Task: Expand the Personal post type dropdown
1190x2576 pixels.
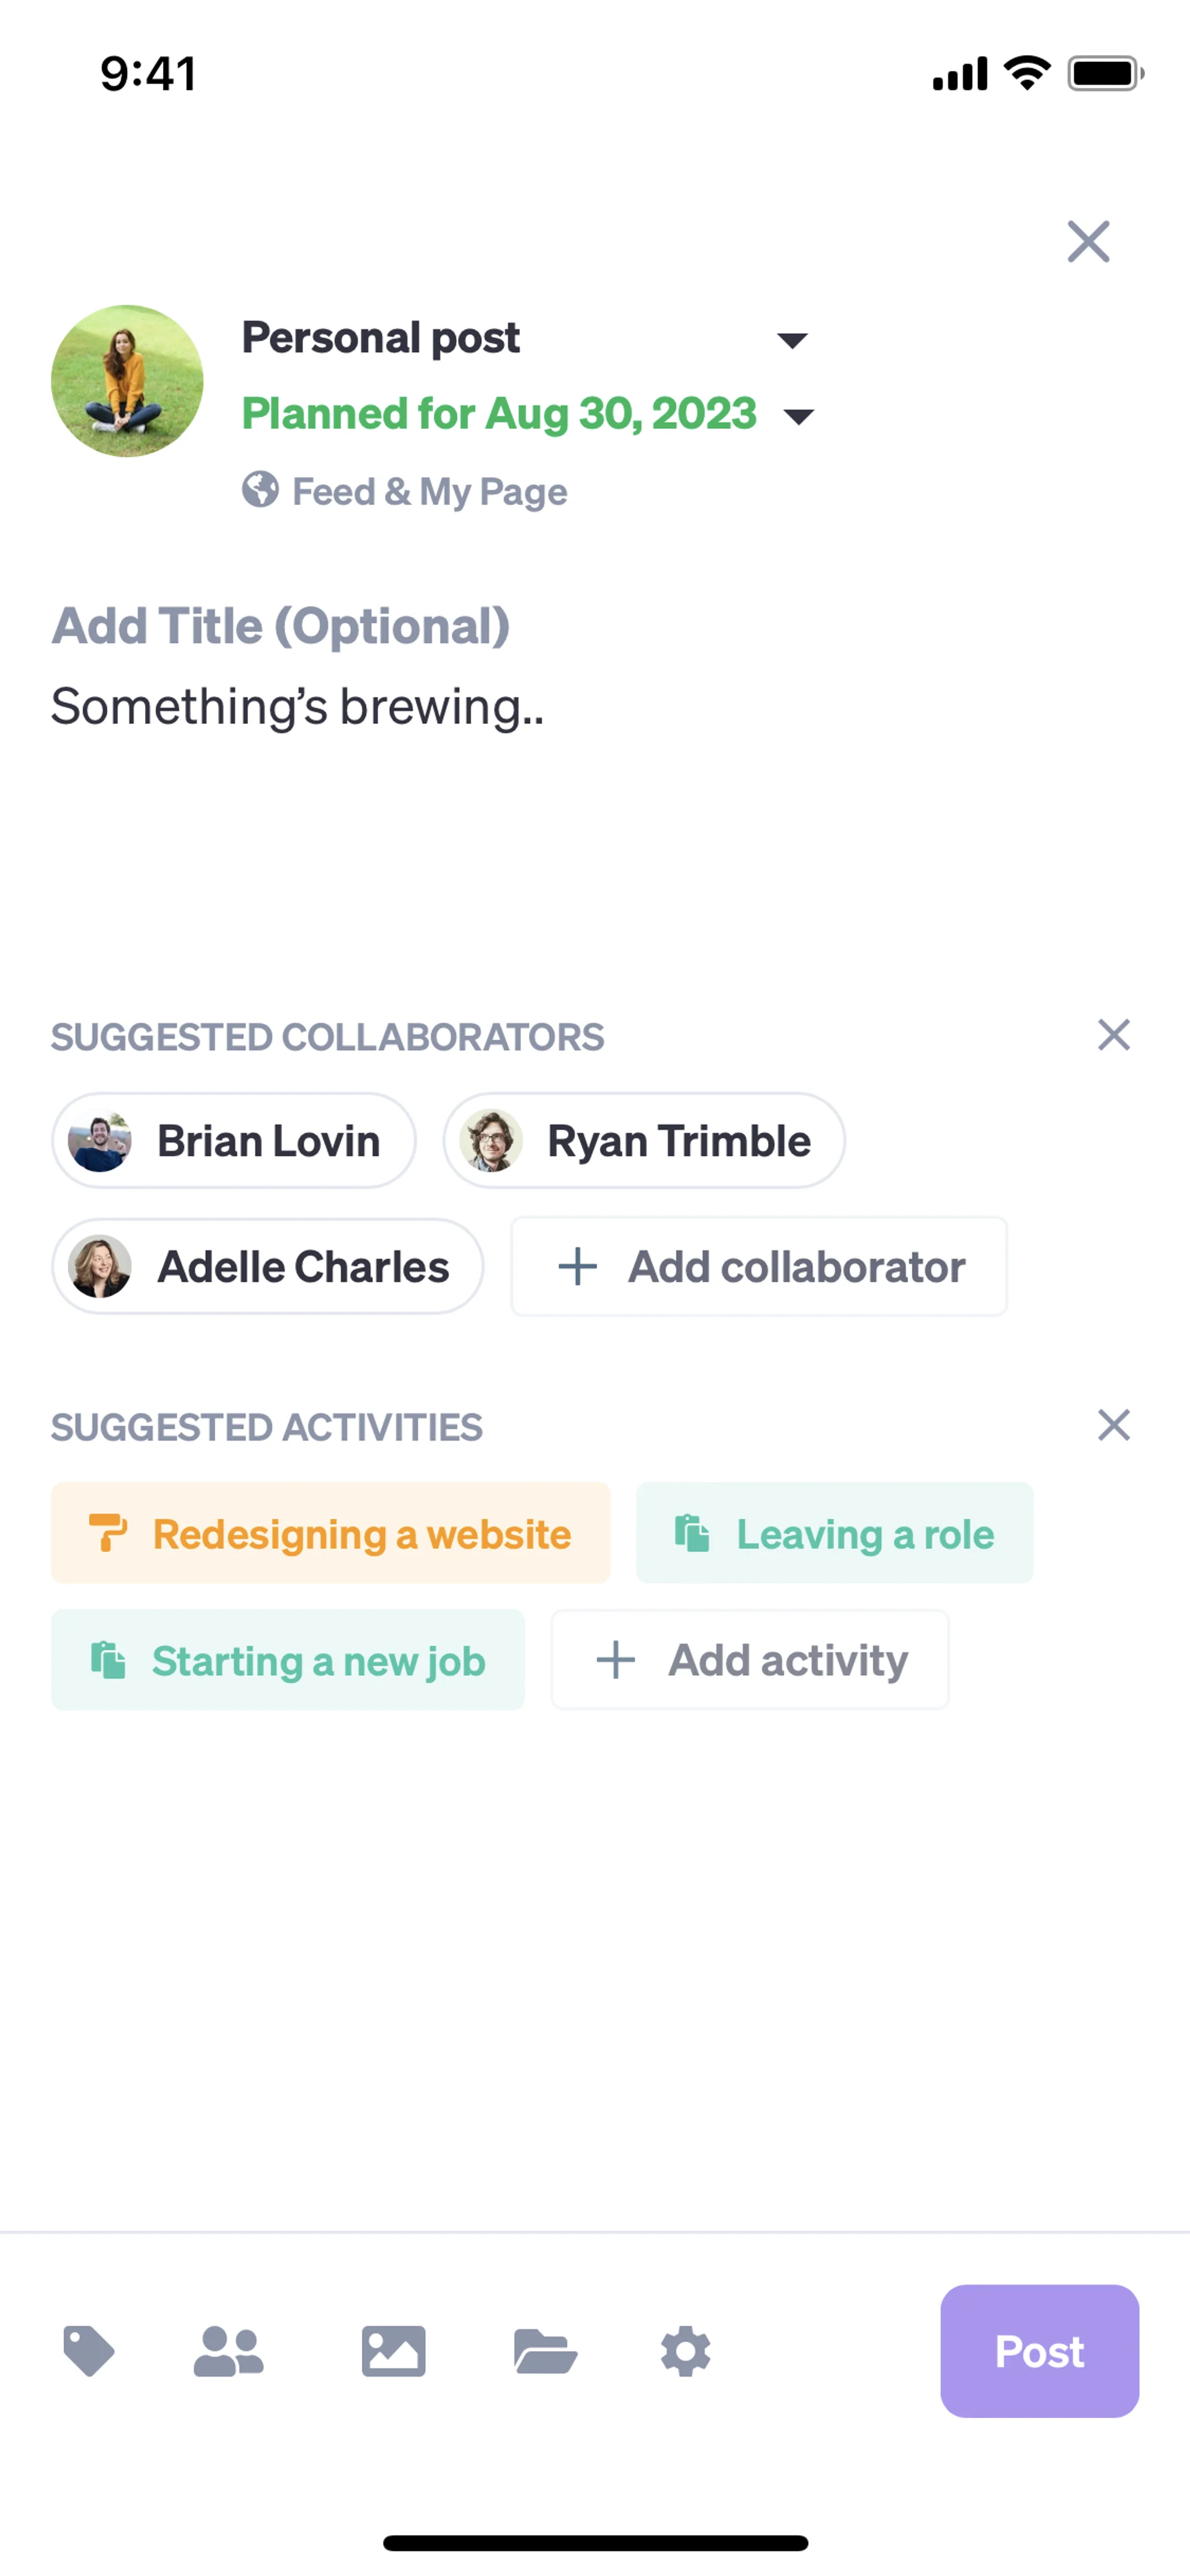Action: [792, 340]
